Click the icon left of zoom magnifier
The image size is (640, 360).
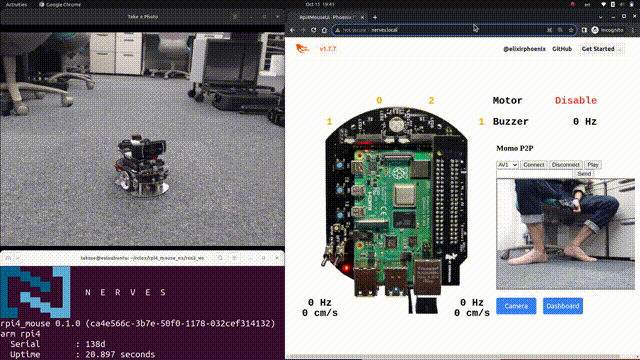point(549,30)
